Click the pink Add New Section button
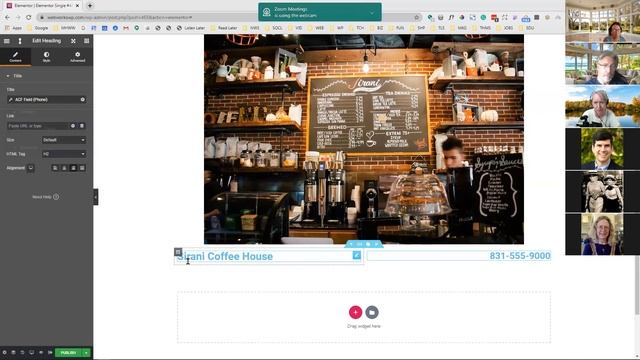This screenshot has height=360, width=640. (356, 312)
